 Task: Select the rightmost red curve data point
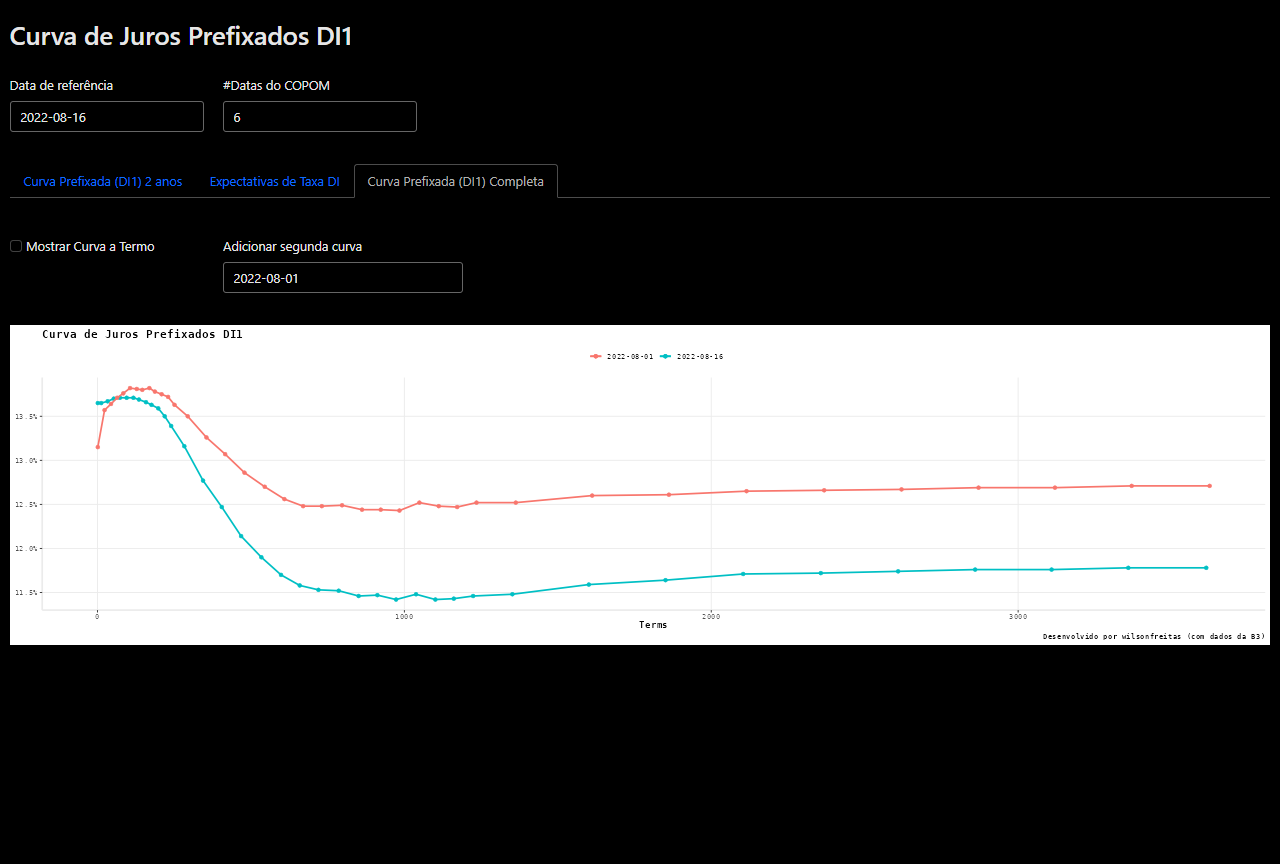tap(1210, 486)
